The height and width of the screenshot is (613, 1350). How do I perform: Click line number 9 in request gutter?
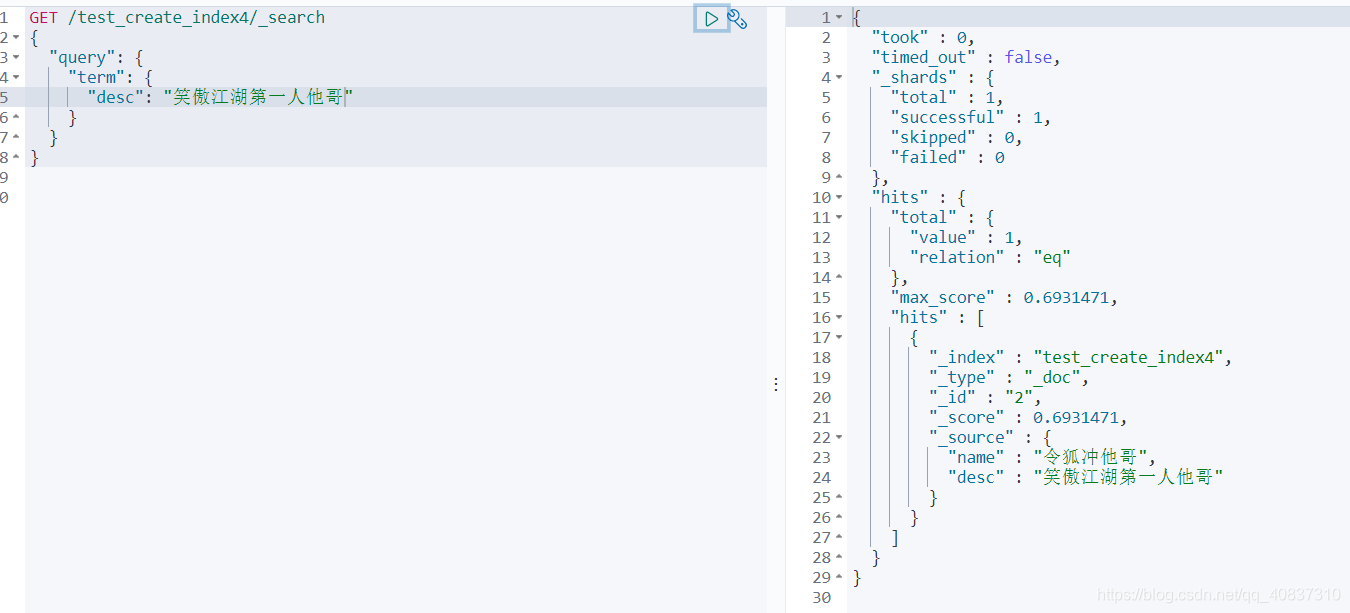point(5,177)
